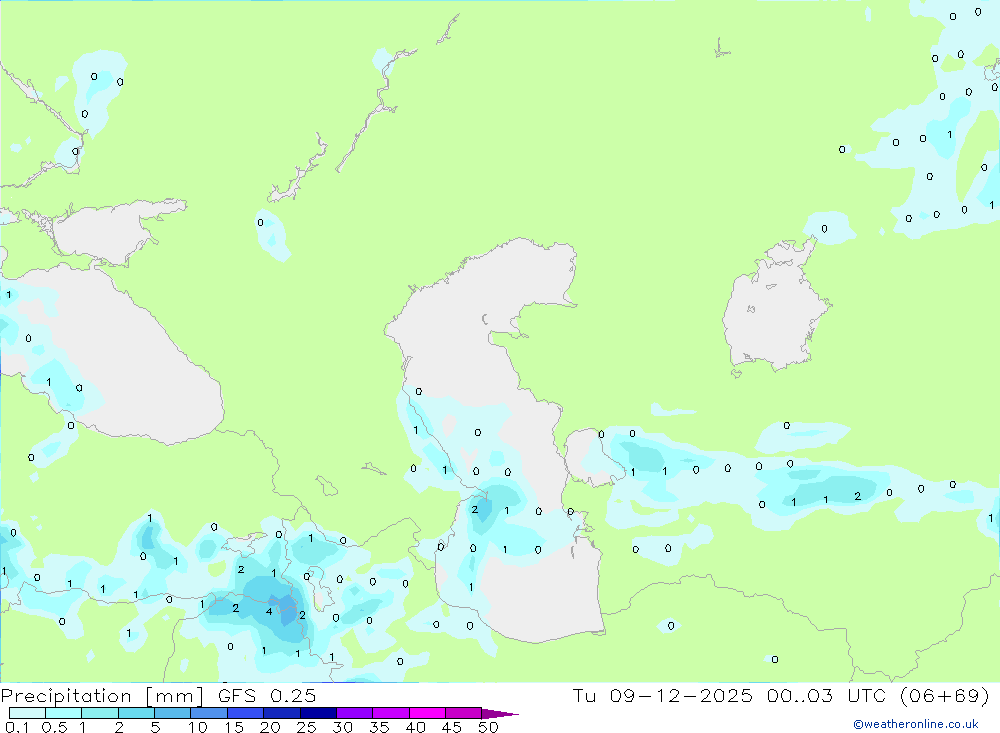The width and height of the screenshot is (1000, 733).
Task: Click the 0.5–1 mm legend color swatch
Action: [x=64, y=713]
